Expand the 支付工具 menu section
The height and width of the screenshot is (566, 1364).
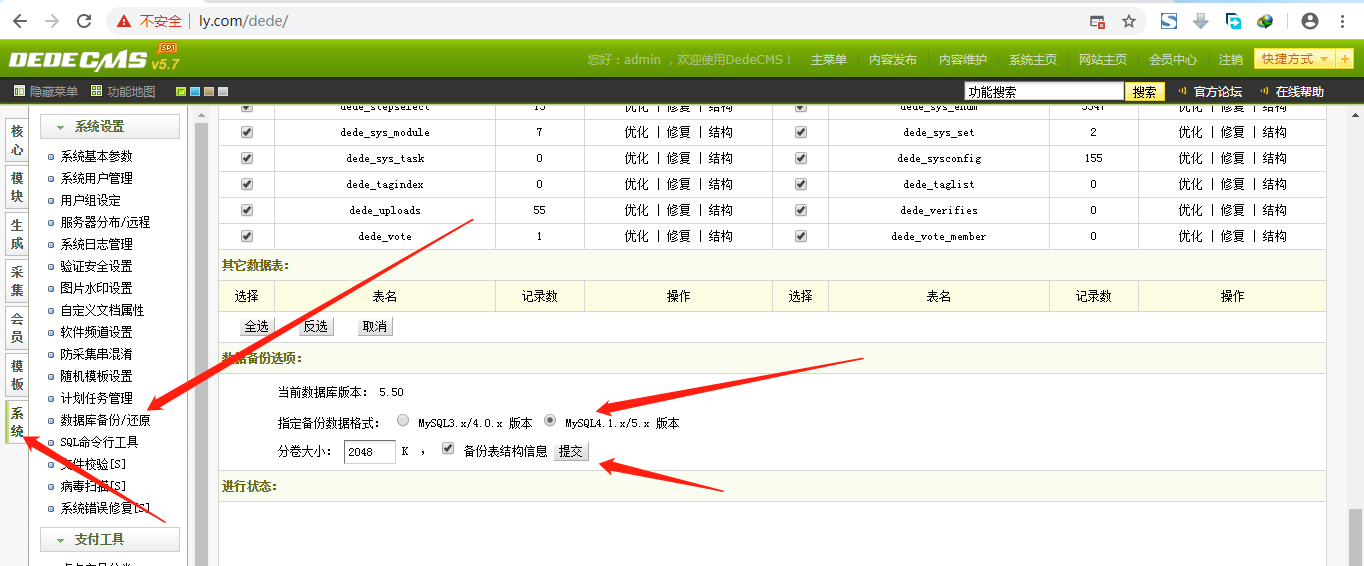110,540
